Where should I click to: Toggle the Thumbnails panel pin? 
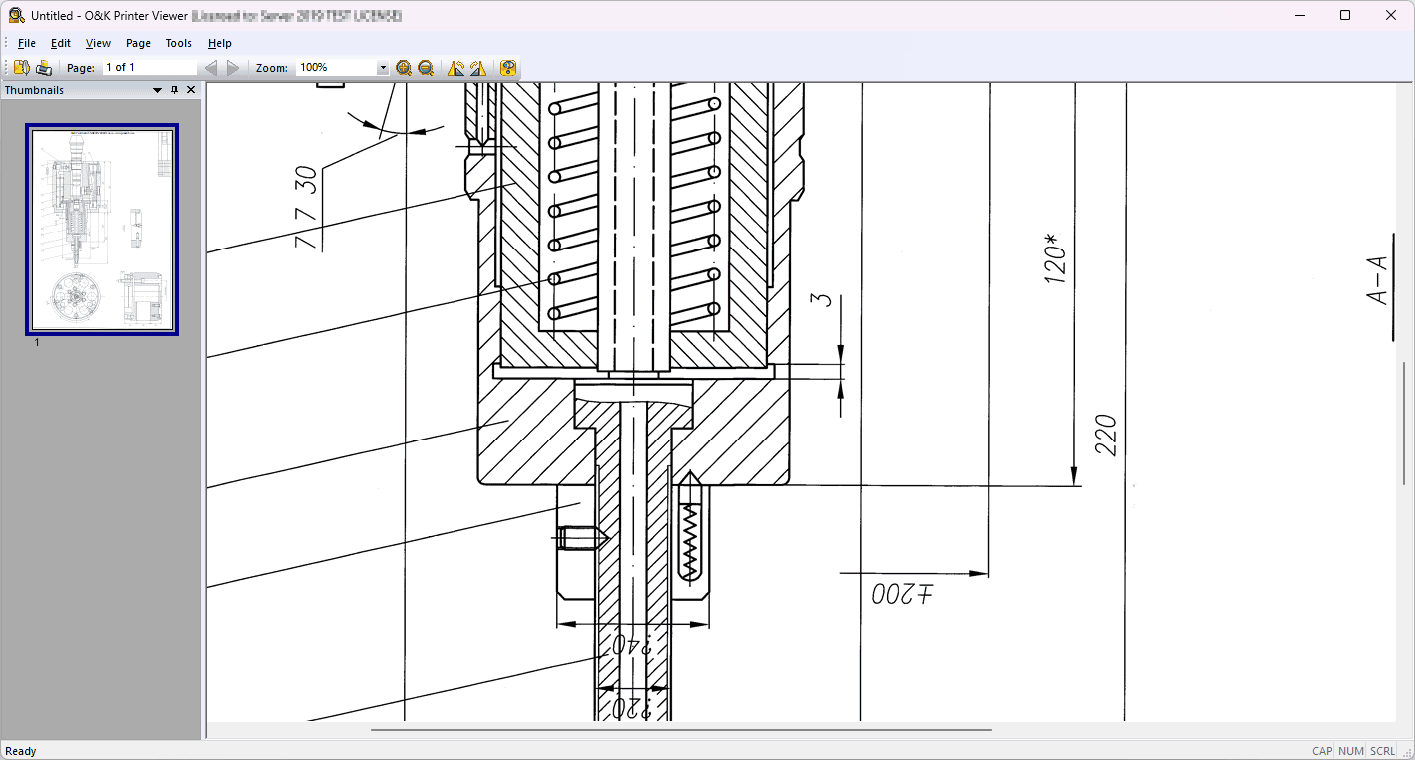(174, 90)
